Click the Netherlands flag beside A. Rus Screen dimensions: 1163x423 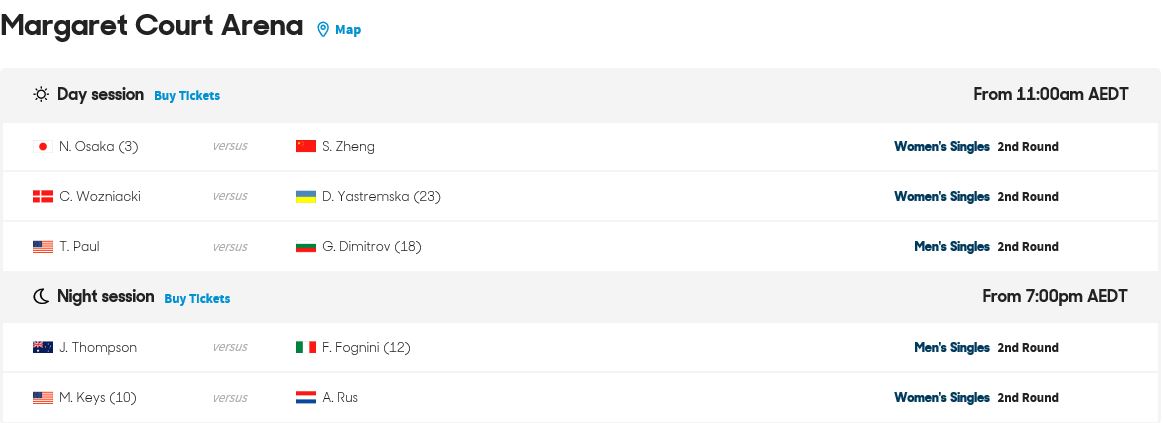click(306, 397)
